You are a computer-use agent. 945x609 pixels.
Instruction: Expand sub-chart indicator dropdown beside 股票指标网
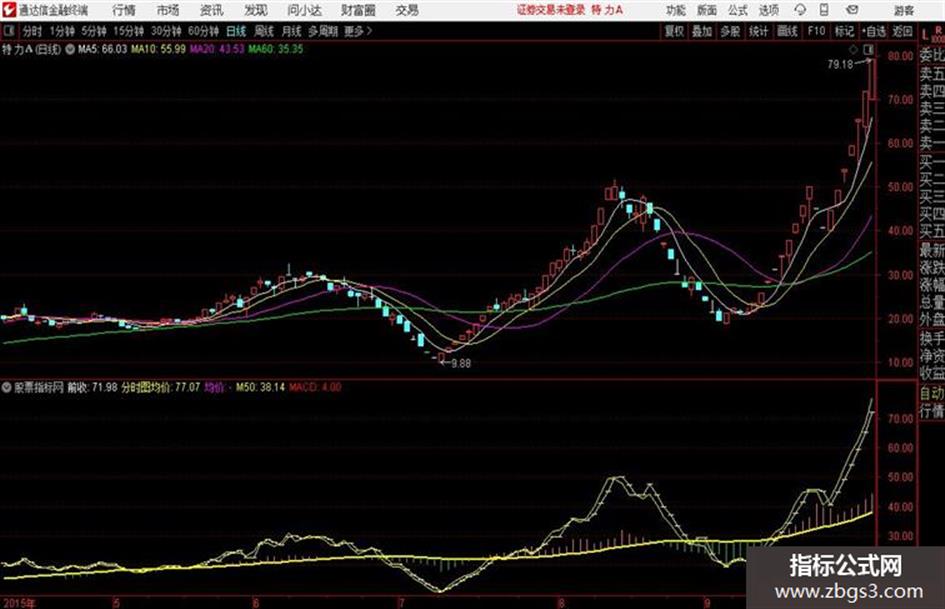click(7, 387)
